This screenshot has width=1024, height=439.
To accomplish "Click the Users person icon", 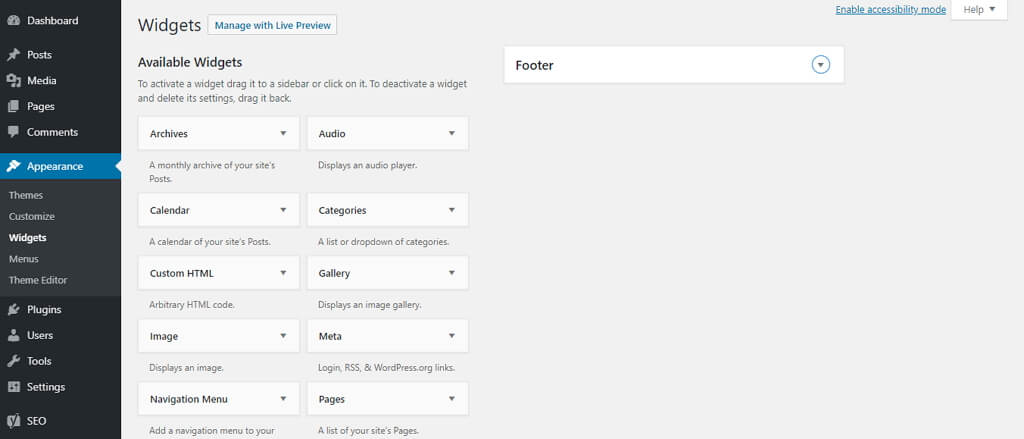I will (13, 335).
